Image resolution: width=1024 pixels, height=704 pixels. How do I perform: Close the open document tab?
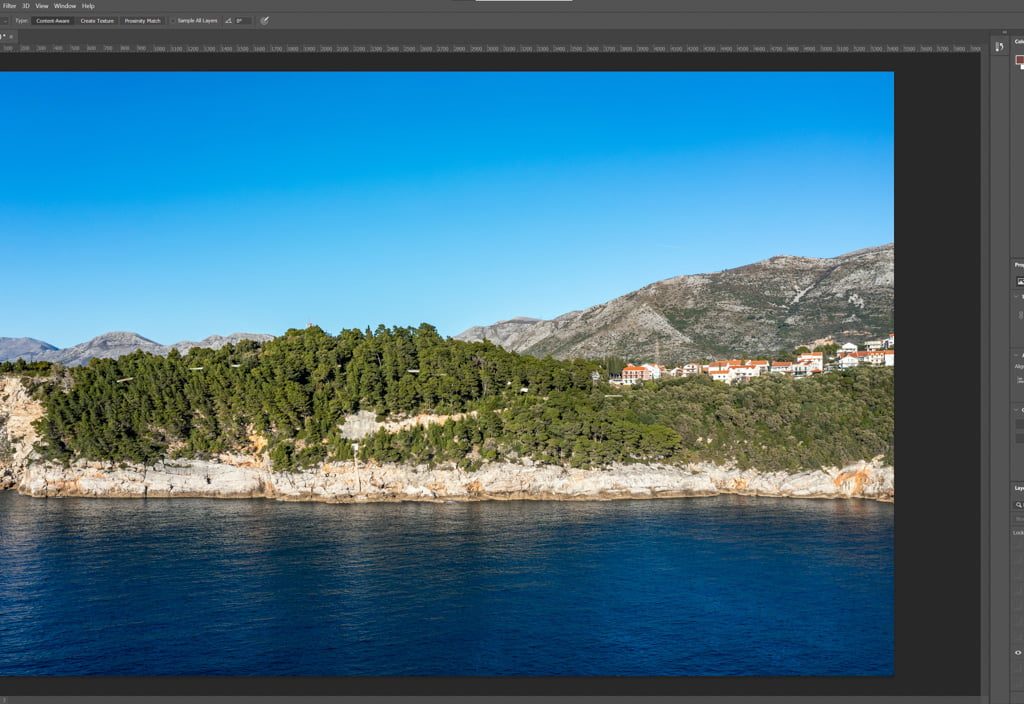10,36
